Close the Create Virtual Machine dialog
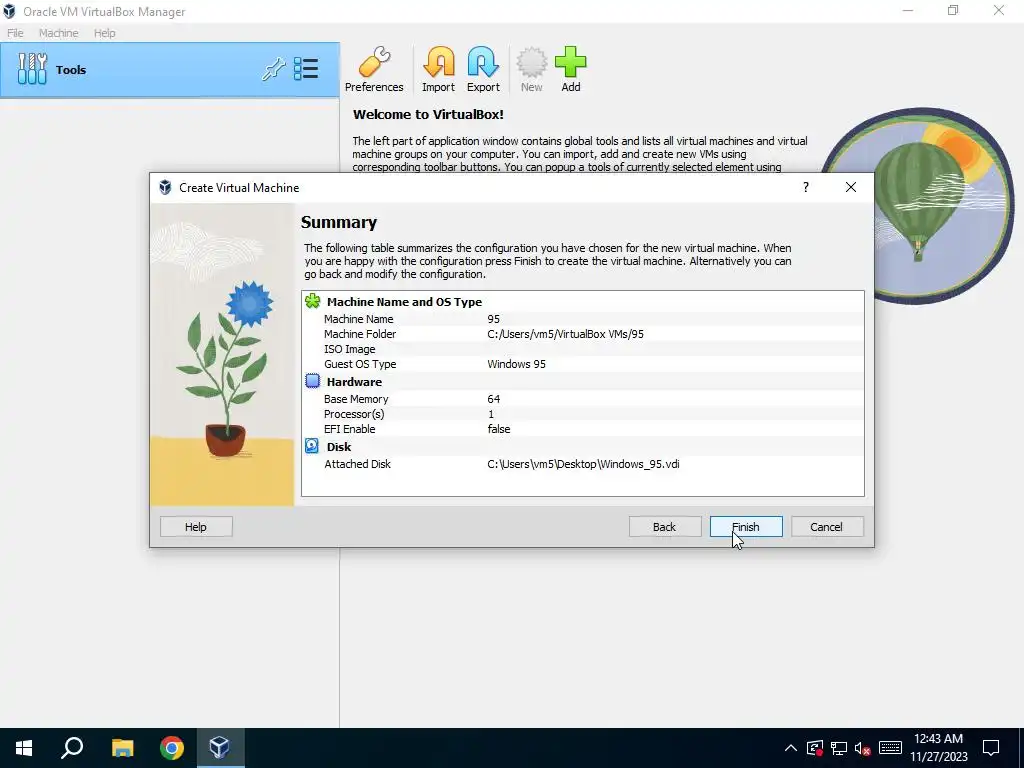Image resolution: width=1024 pixels, height=768 pixels. 850,187
